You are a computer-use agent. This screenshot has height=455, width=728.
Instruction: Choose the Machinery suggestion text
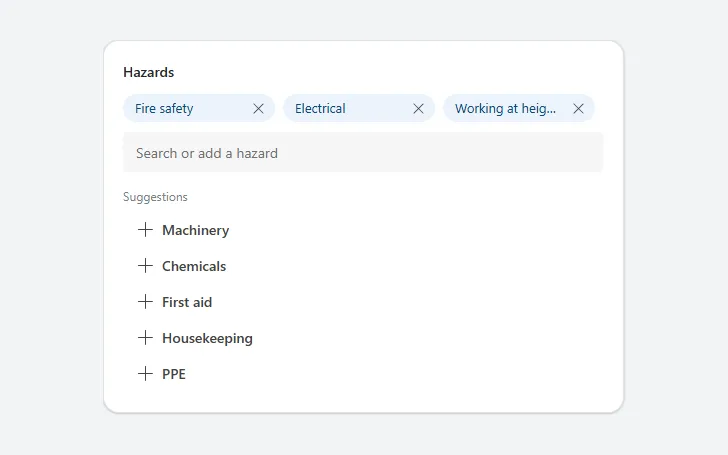tap(195, 230)
